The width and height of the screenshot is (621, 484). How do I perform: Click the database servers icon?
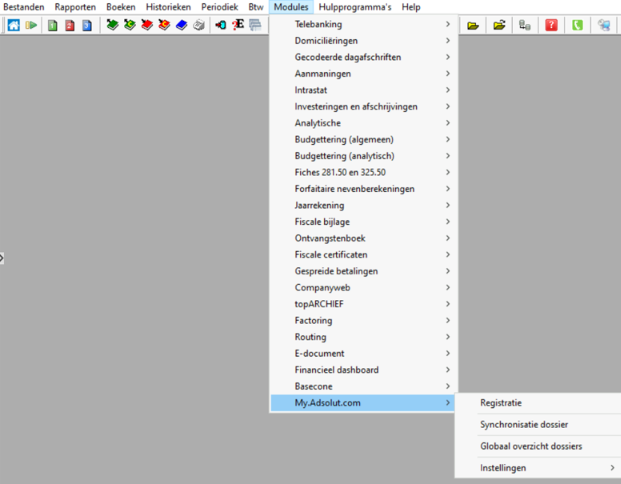tap(525, 25)
